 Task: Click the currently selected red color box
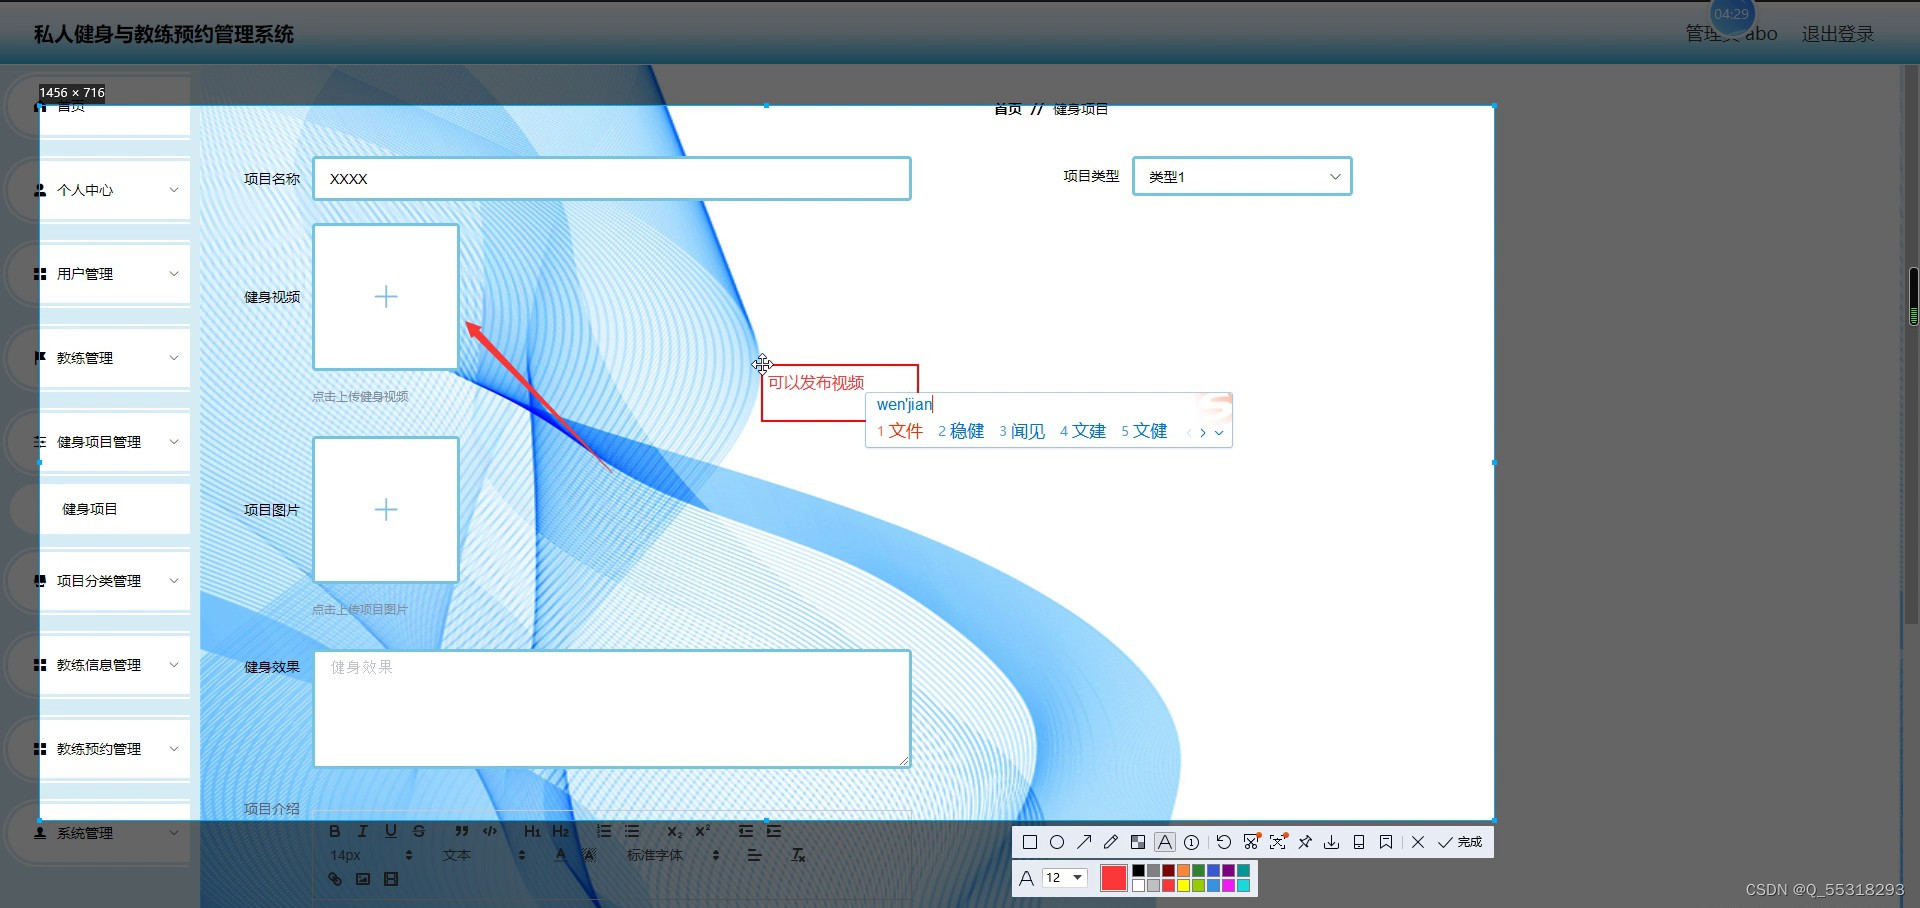point(1113,878)
